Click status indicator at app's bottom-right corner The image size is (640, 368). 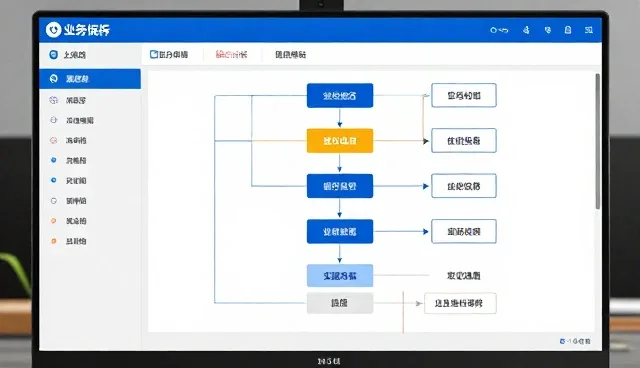575,341
